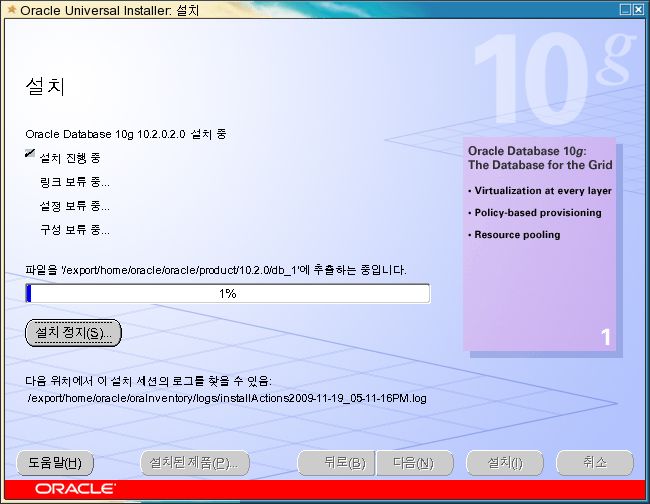Click the ORACLE logo in the red footer

click(x=75, y=489)
